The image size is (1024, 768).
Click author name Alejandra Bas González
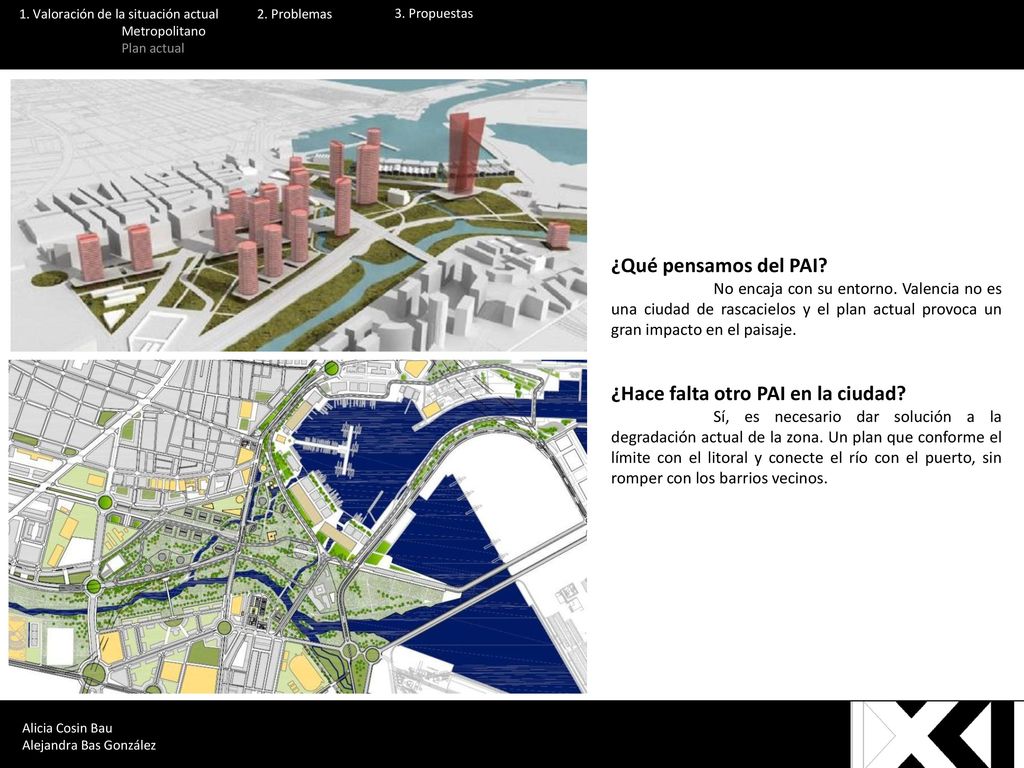click(x=89, y=745)
